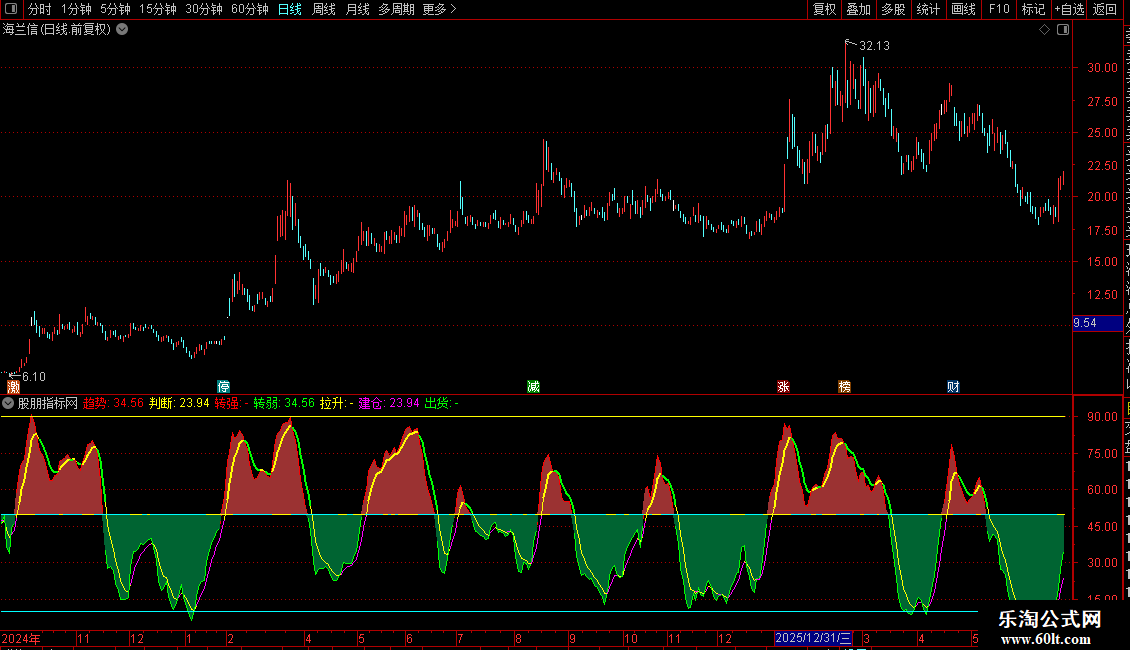
Task: Select the 月线 monthly period tab
Action: [x=357, y=9]
